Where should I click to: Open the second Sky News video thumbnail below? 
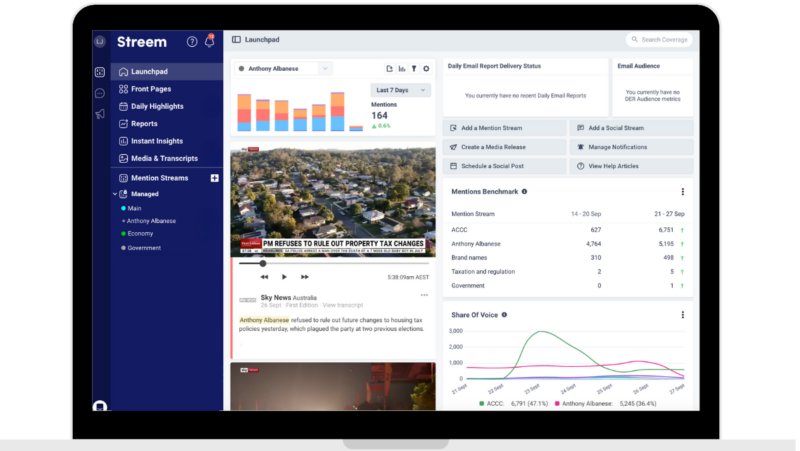coord(333,387)
